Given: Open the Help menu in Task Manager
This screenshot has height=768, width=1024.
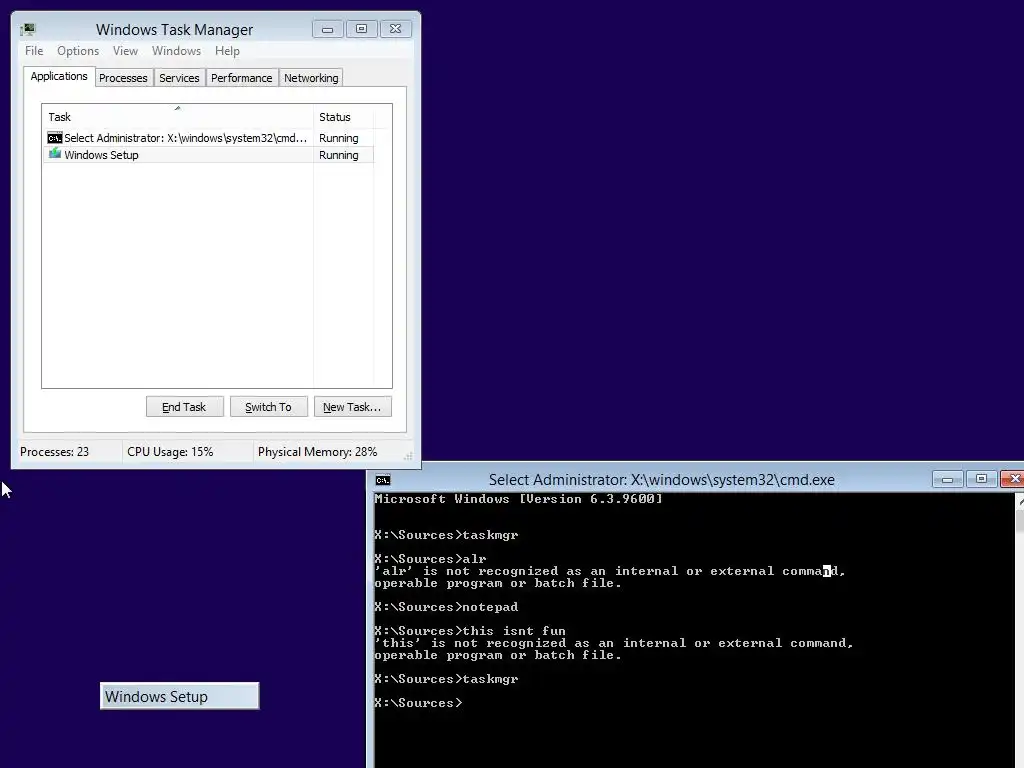Looking at the screenshot, I should tap(227, 51).
